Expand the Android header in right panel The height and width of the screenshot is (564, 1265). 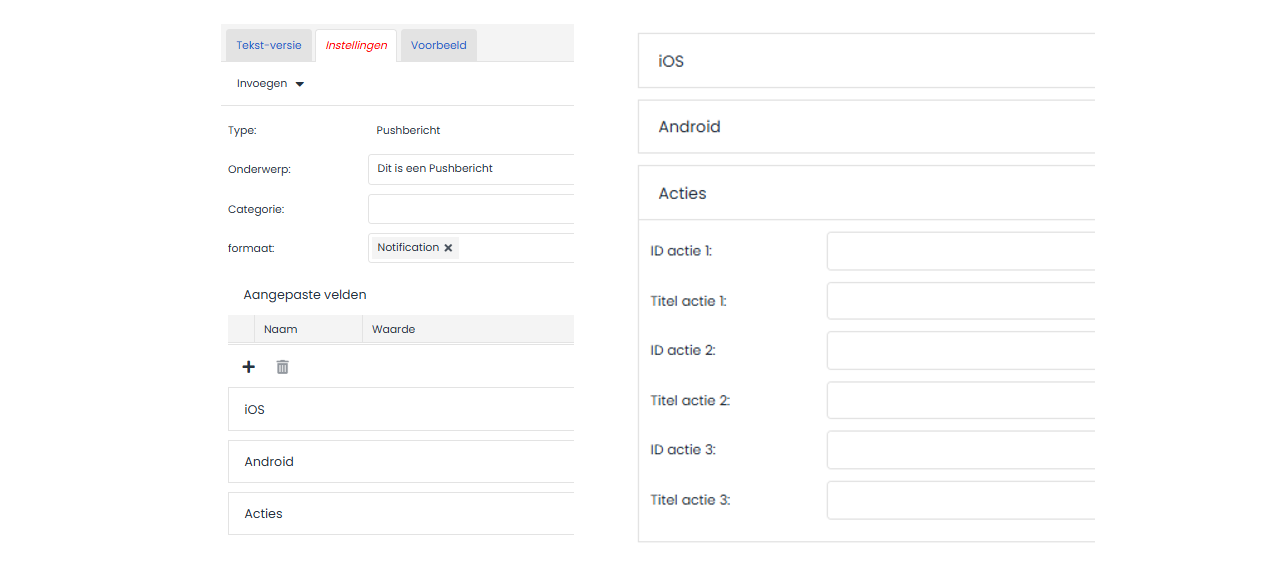click(865, 127)
